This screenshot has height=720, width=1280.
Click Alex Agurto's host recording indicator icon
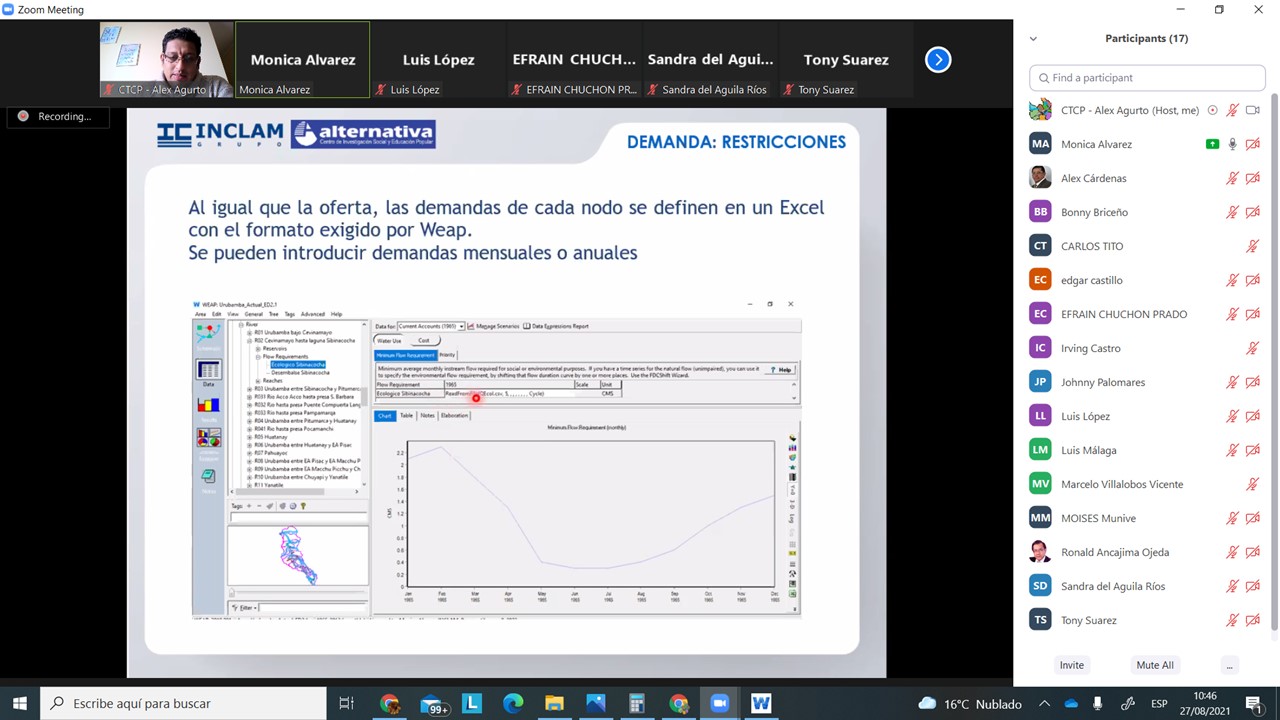[x=1213, y=110]
